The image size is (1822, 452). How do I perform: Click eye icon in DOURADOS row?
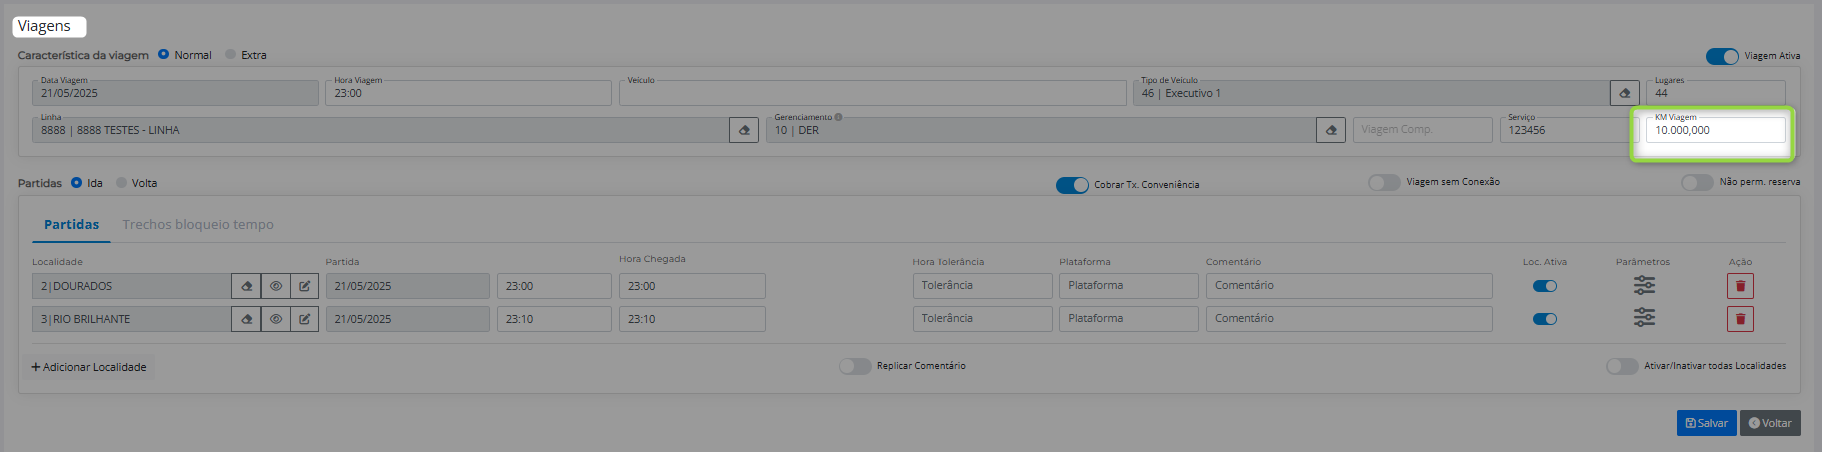(x=275, y=286)
